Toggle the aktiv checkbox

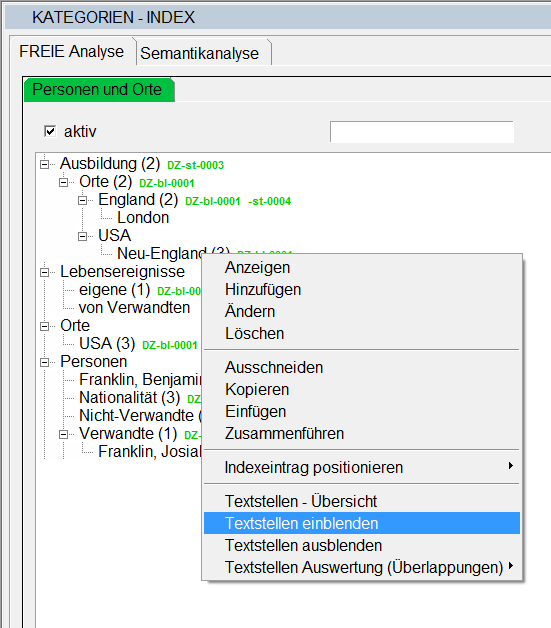pos(50,131)
